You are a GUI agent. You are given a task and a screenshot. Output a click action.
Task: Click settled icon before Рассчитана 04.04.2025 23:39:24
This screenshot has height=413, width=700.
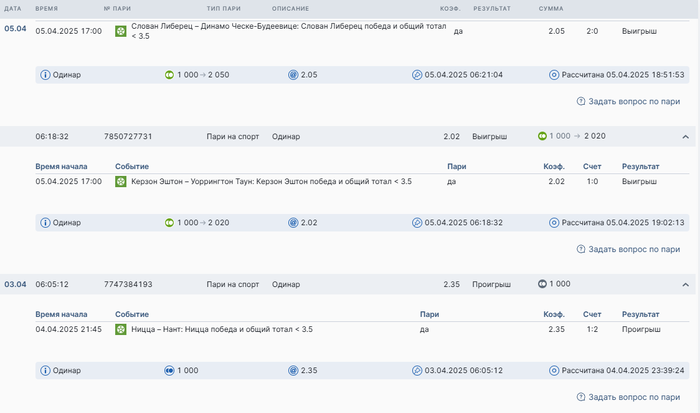(554, 370)
